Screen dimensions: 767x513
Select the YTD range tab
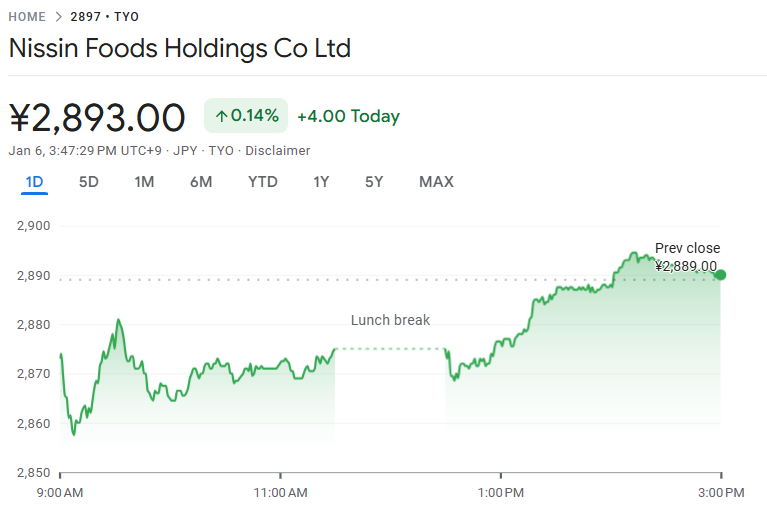pyautogui.click(x=263, y=182)
